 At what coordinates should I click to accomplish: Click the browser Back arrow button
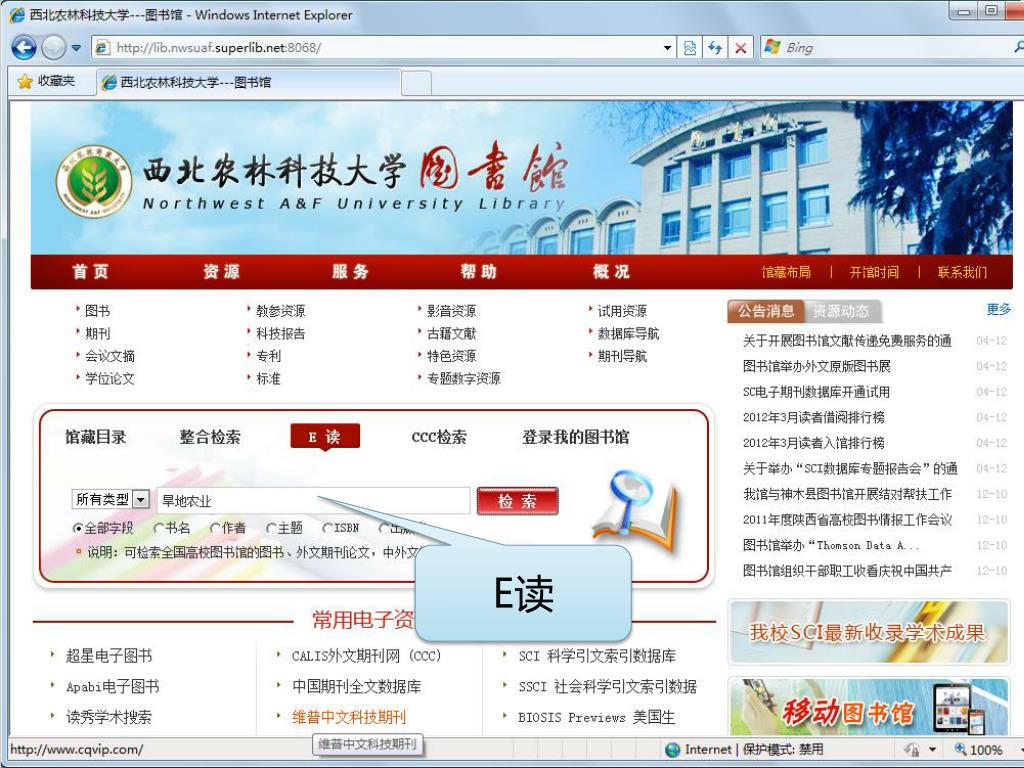click(24, 48)
